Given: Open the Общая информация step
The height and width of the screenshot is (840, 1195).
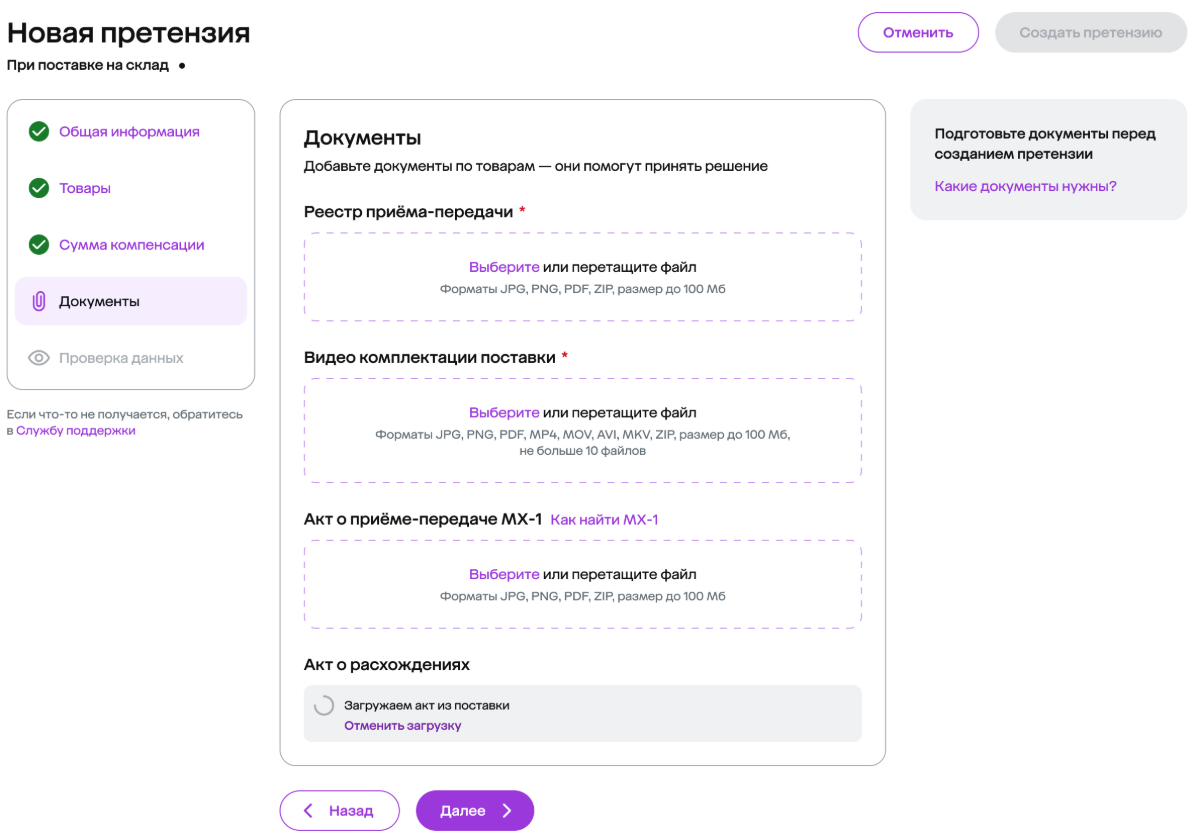Looking at the screenshot, I should coord(130,132).
